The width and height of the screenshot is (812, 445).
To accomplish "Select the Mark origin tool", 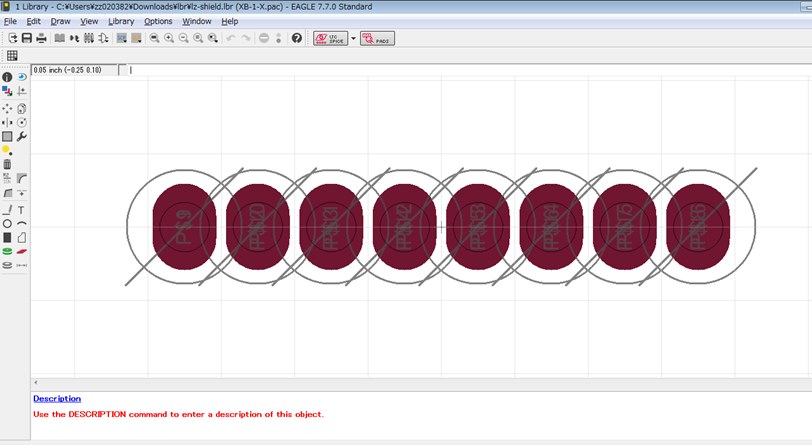I will [22, 91].
